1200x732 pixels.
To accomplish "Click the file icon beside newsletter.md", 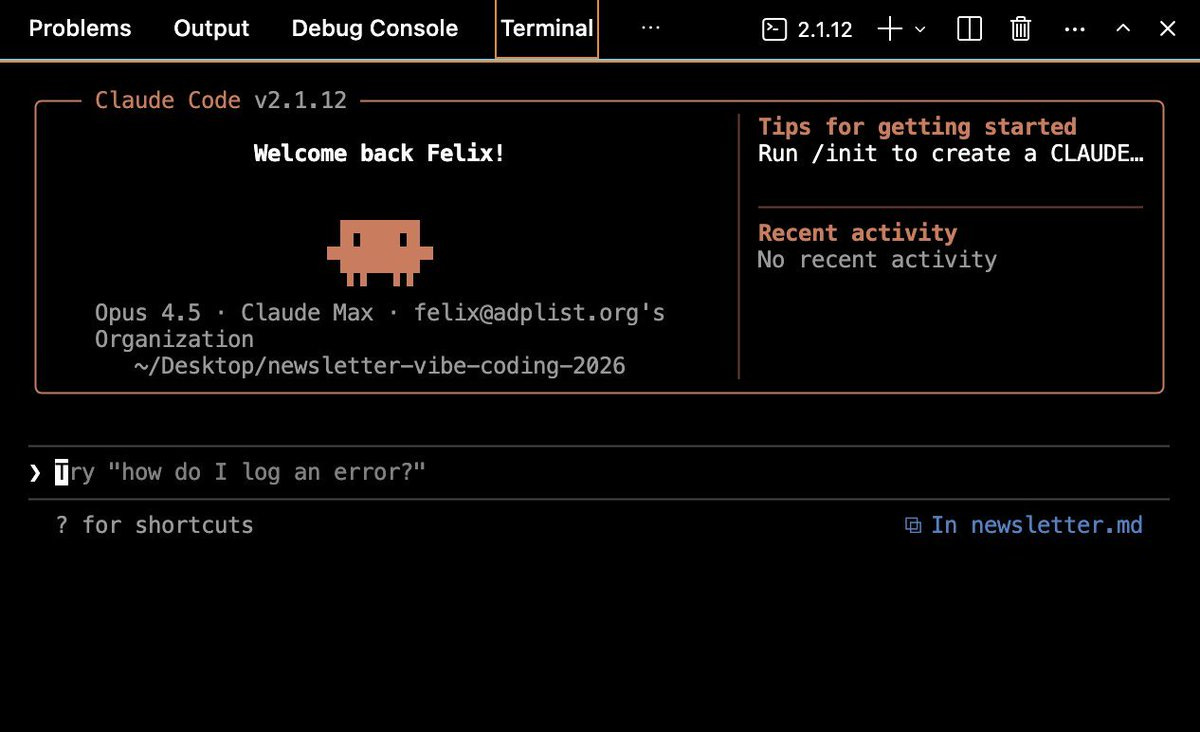I will (913, 525).
